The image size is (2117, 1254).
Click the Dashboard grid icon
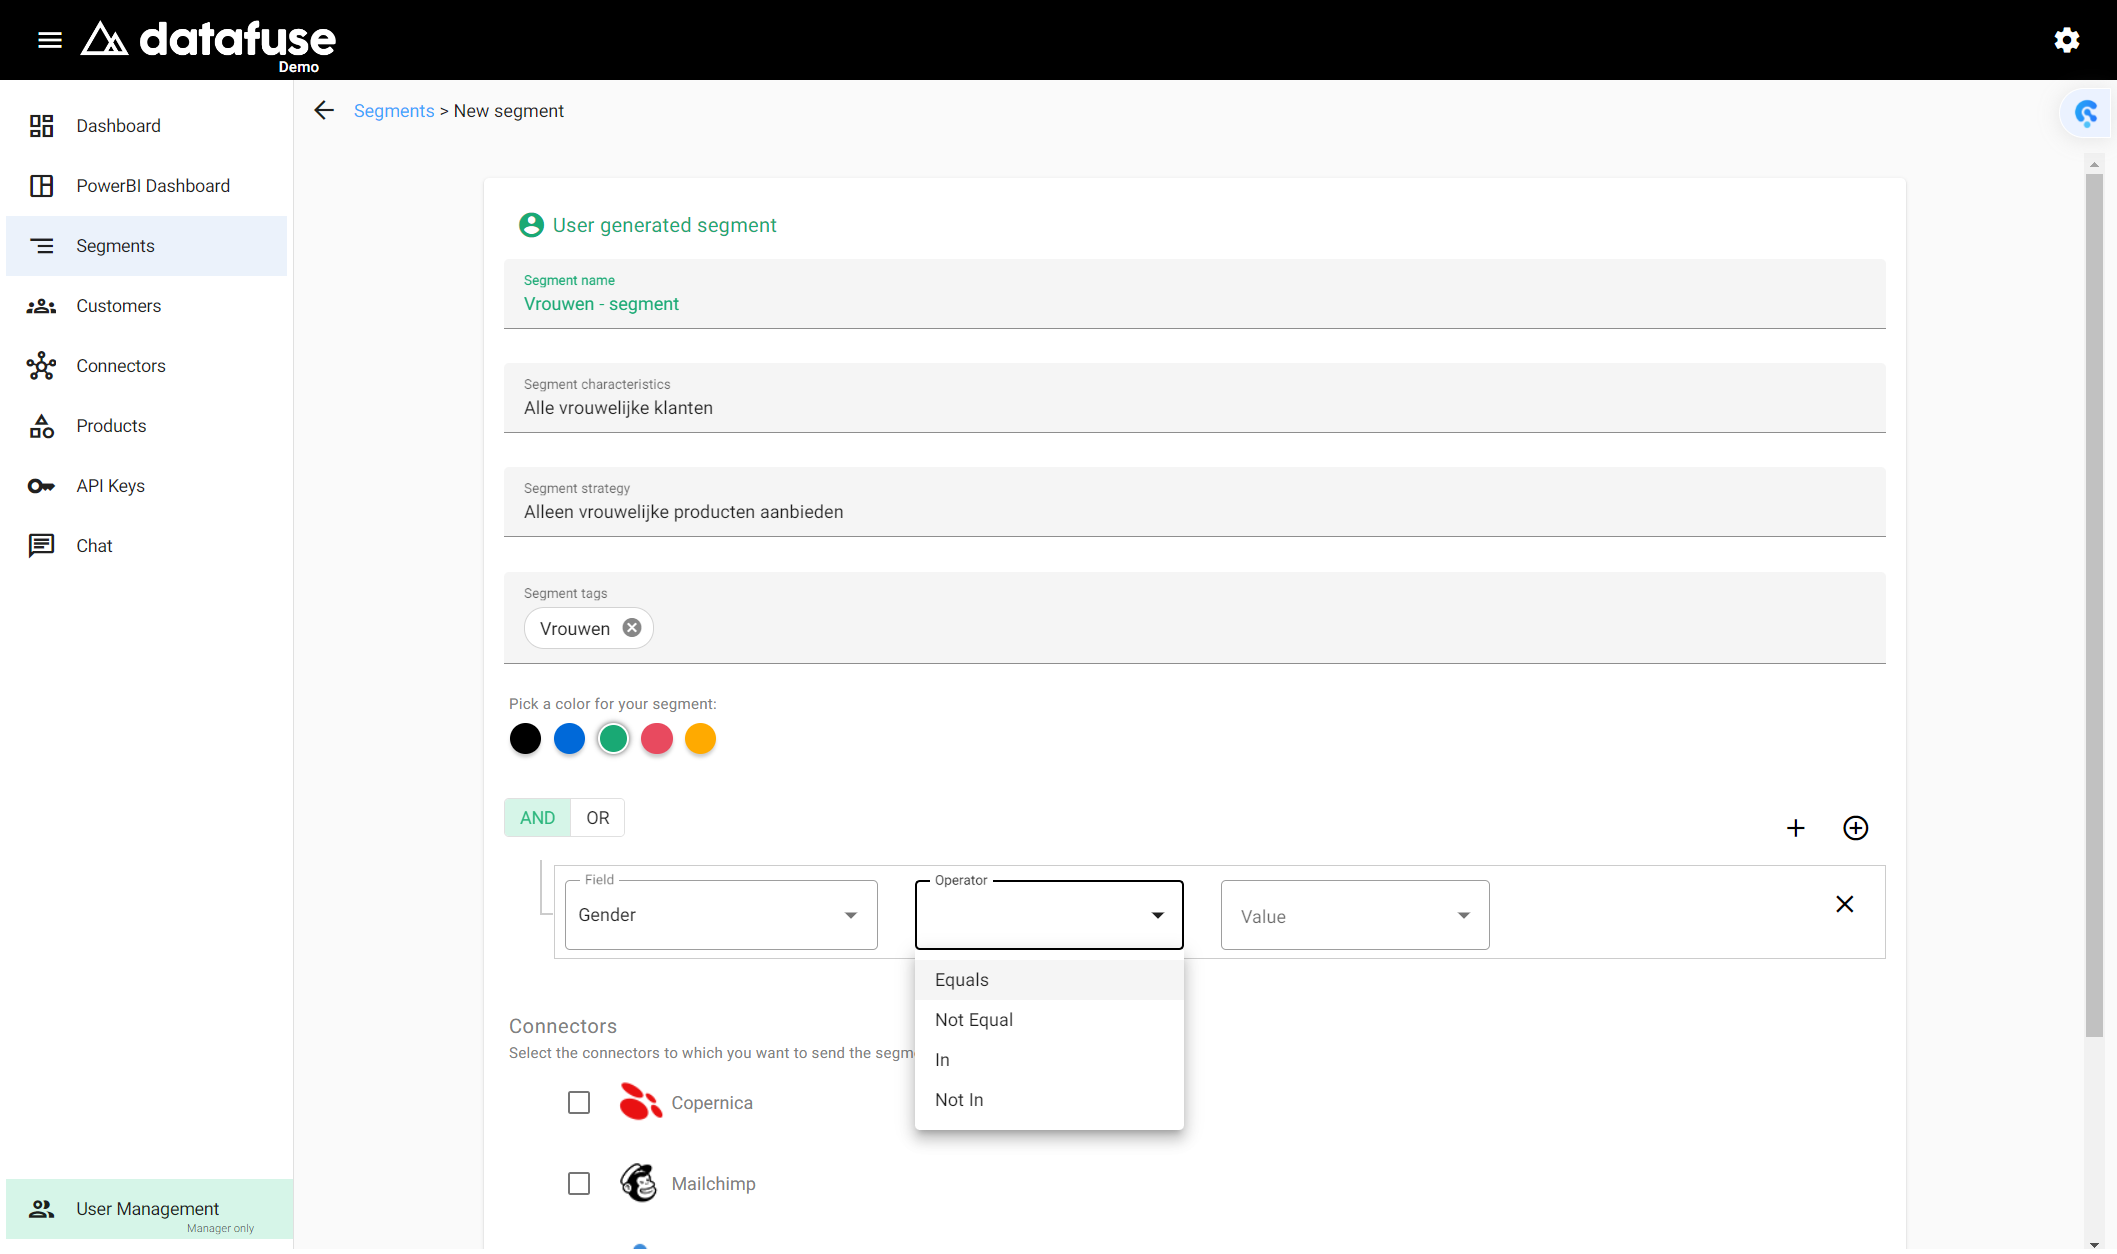click(41, 126)
